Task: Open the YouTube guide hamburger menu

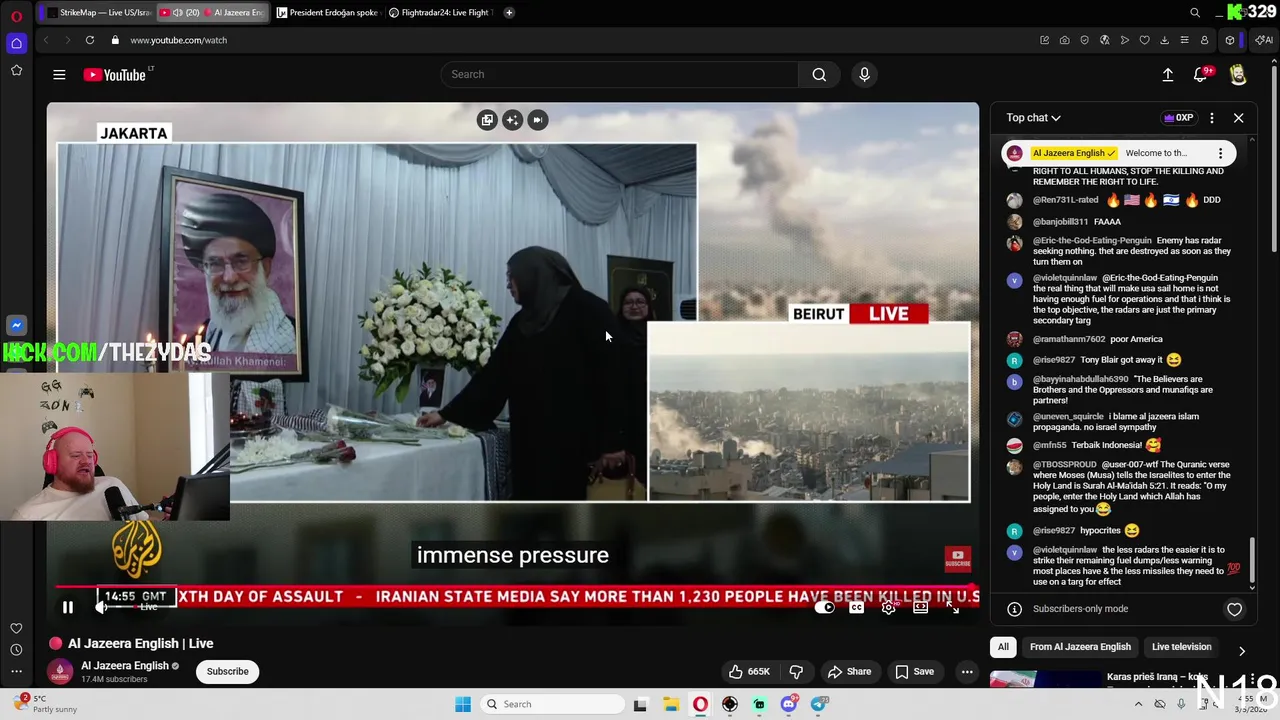Action: coord(59,74)
